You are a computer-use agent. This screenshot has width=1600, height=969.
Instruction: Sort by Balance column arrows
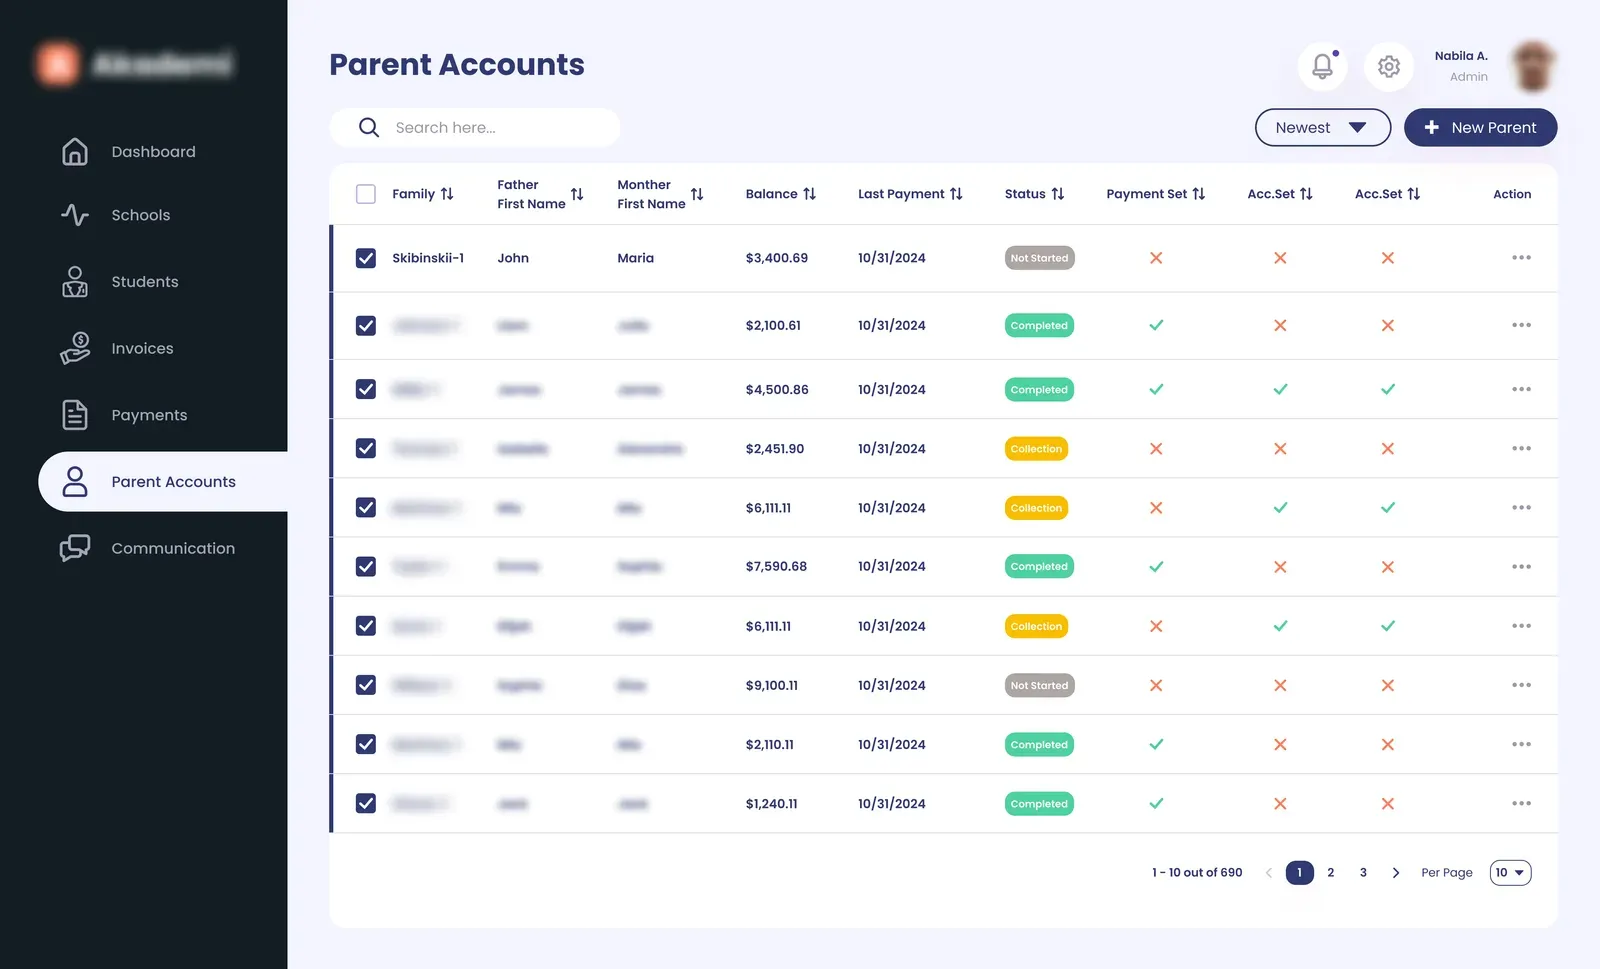click(x=809, y=194)
